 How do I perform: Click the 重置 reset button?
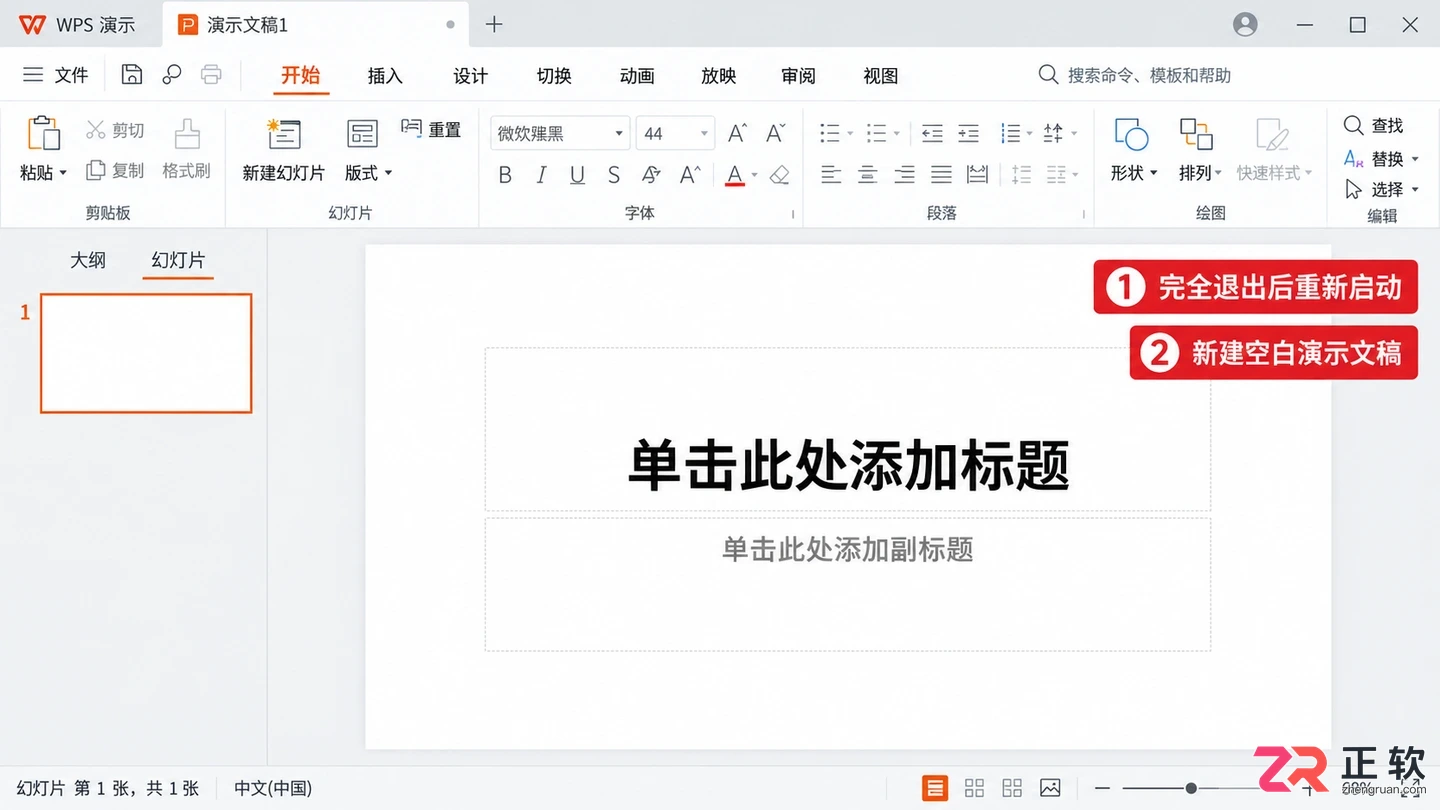pyautogui.click(x=431, y=129)
